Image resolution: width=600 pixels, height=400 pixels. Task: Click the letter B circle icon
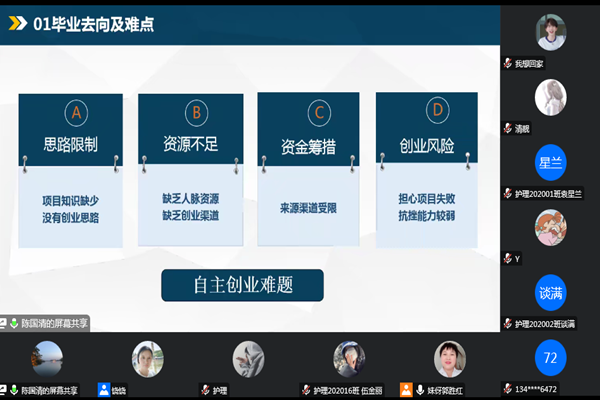point(196,111)
